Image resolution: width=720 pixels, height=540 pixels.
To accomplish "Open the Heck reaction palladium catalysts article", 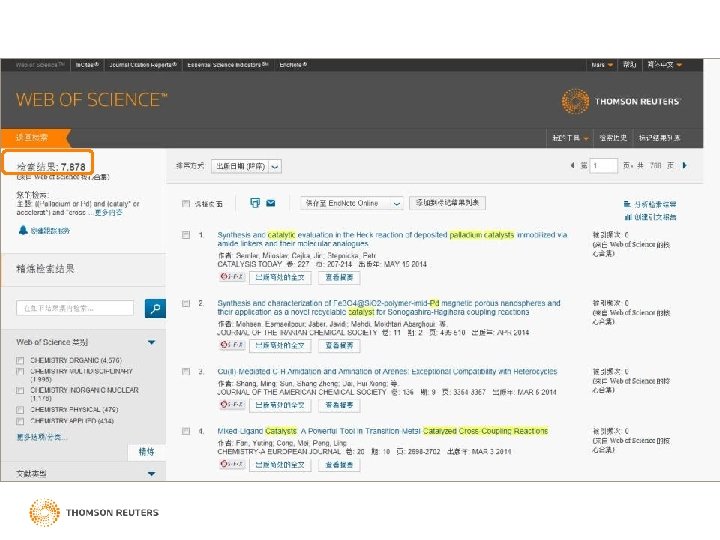I will [x=392, y=239].
